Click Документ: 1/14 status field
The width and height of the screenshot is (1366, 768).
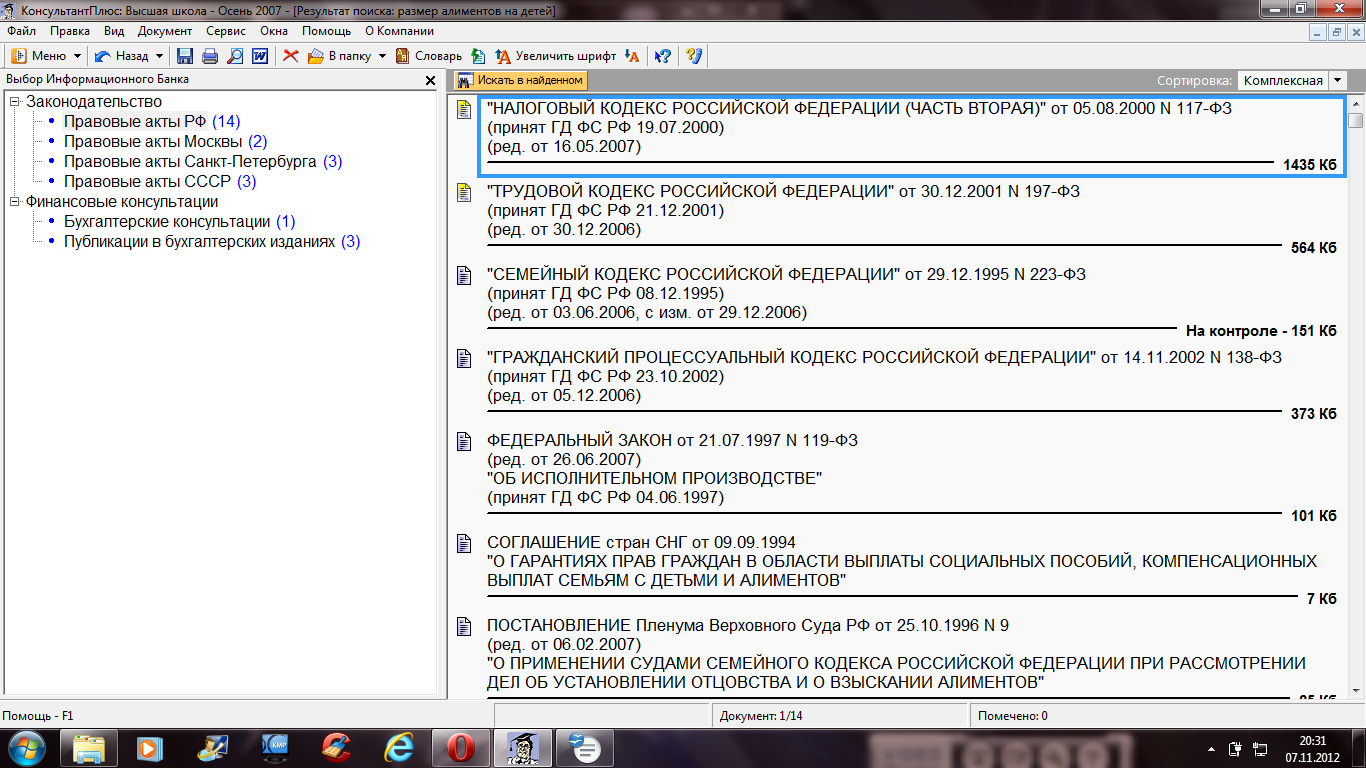click(840, 716)
